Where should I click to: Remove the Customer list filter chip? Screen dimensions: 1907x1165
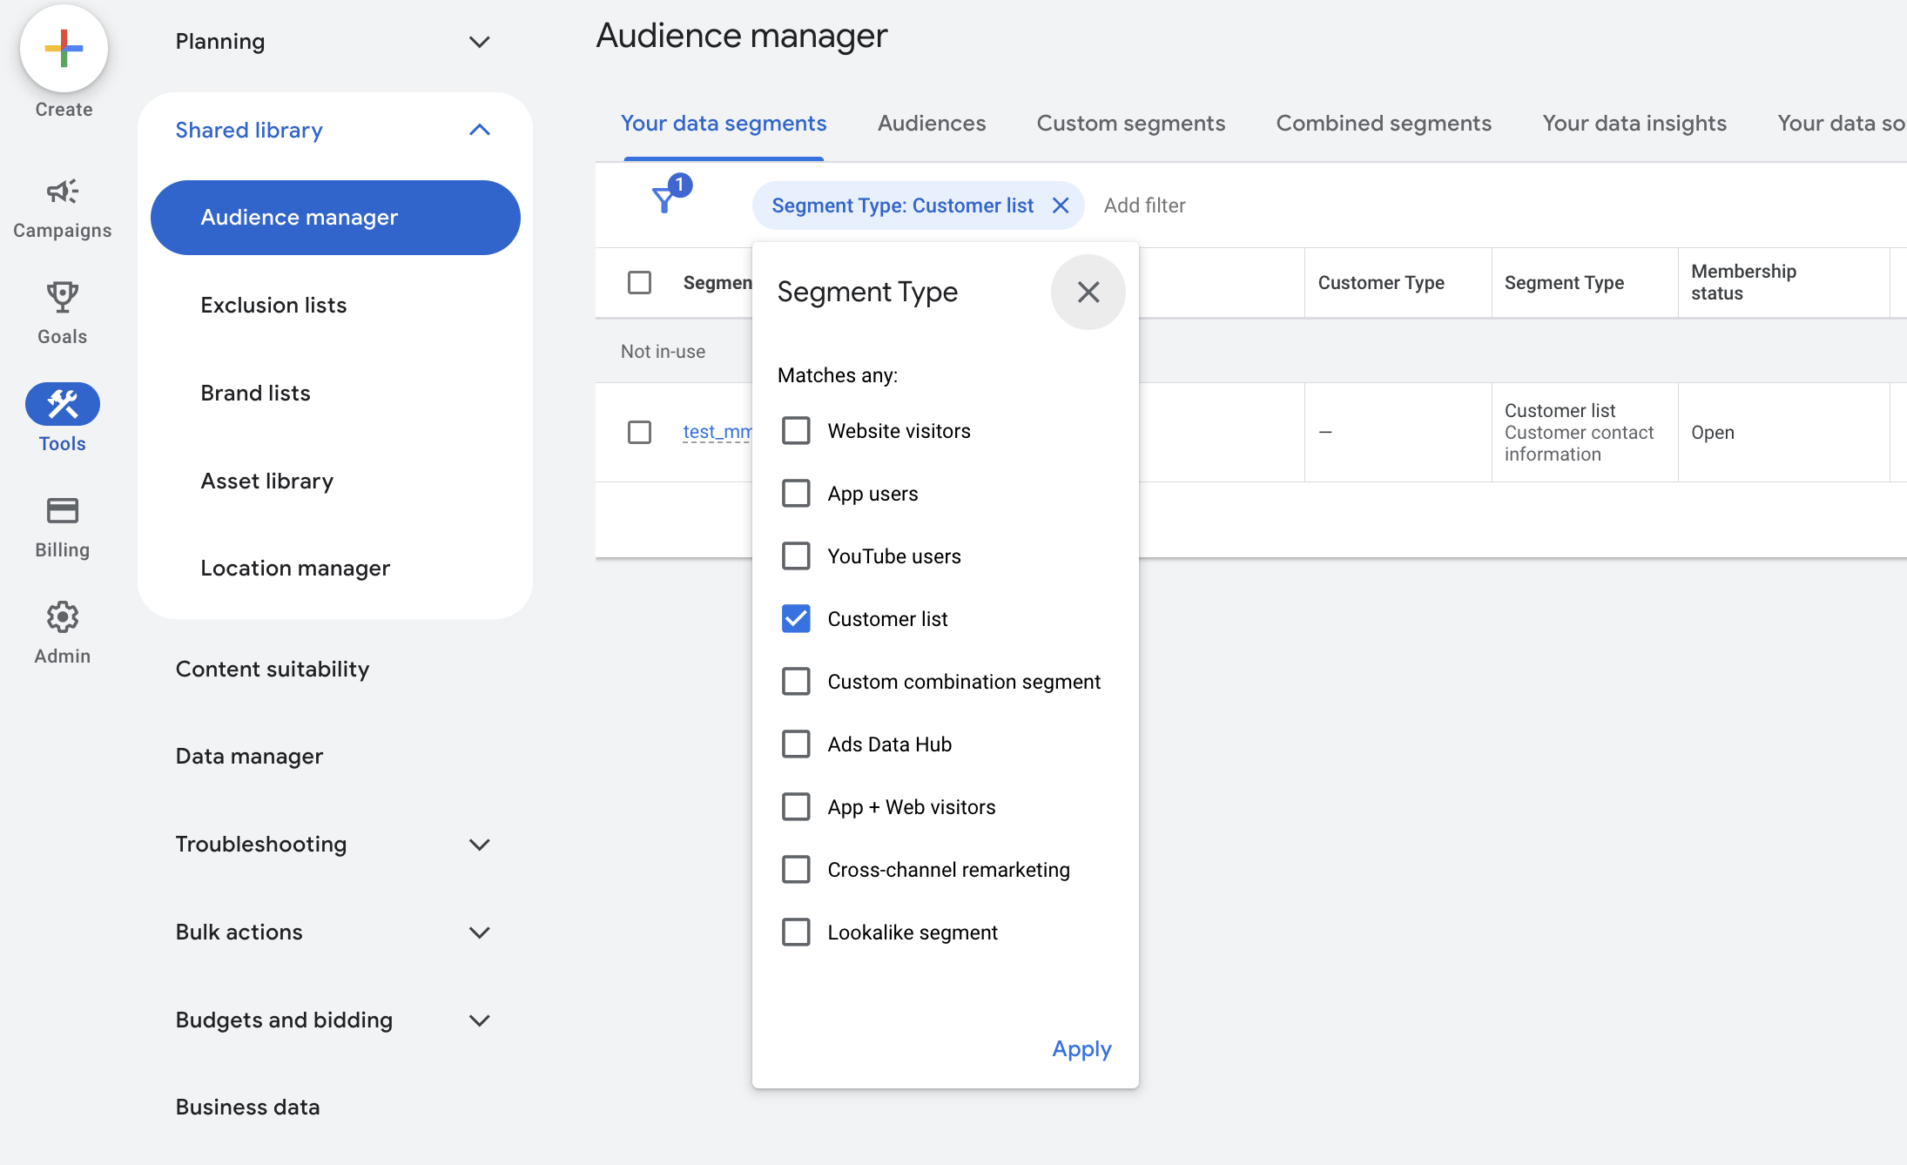pos(1061,206)
